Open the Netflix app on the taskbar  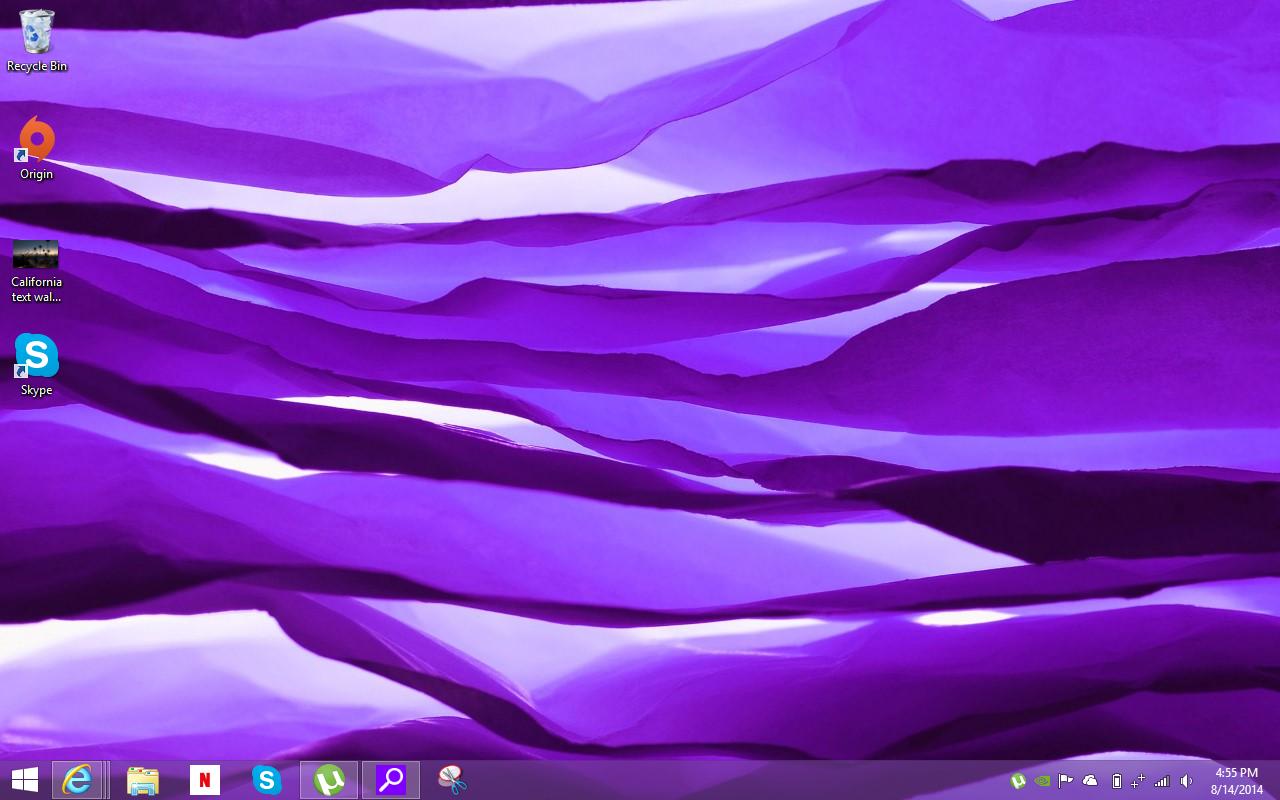click(x=205, y=780)
